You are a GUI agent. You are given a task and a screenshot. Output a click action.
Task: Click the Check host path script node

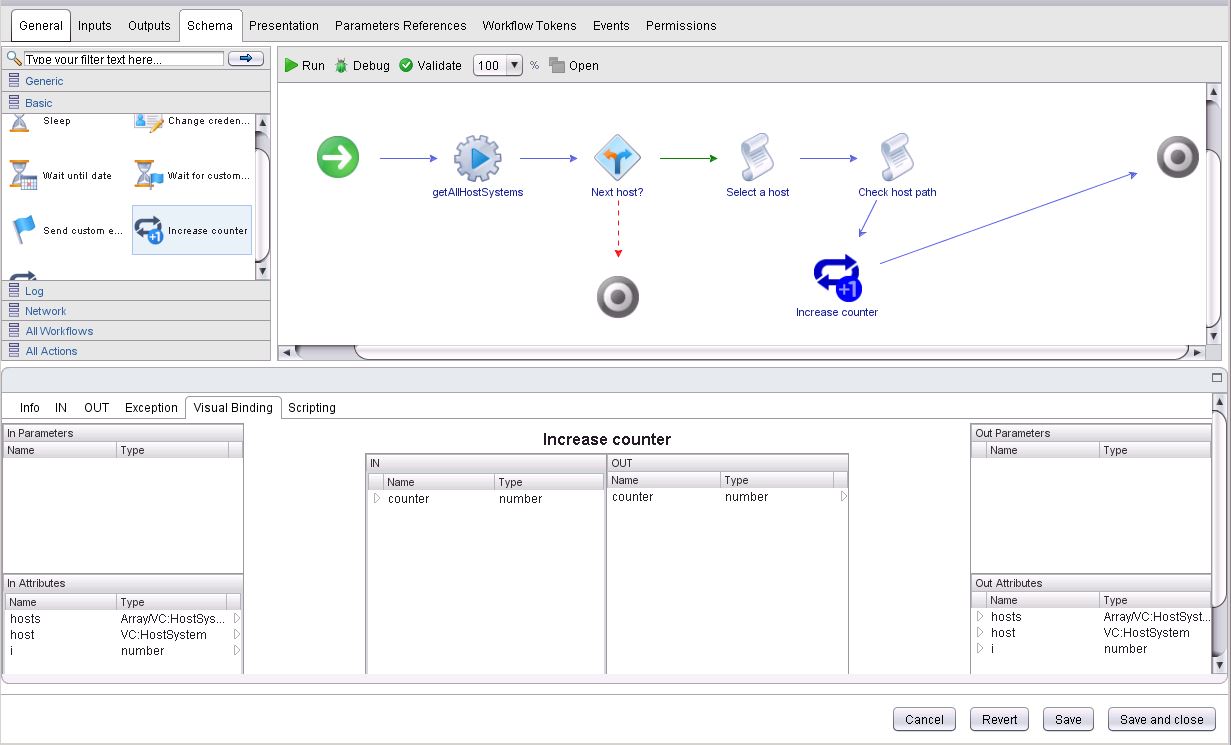pos(897,159)
